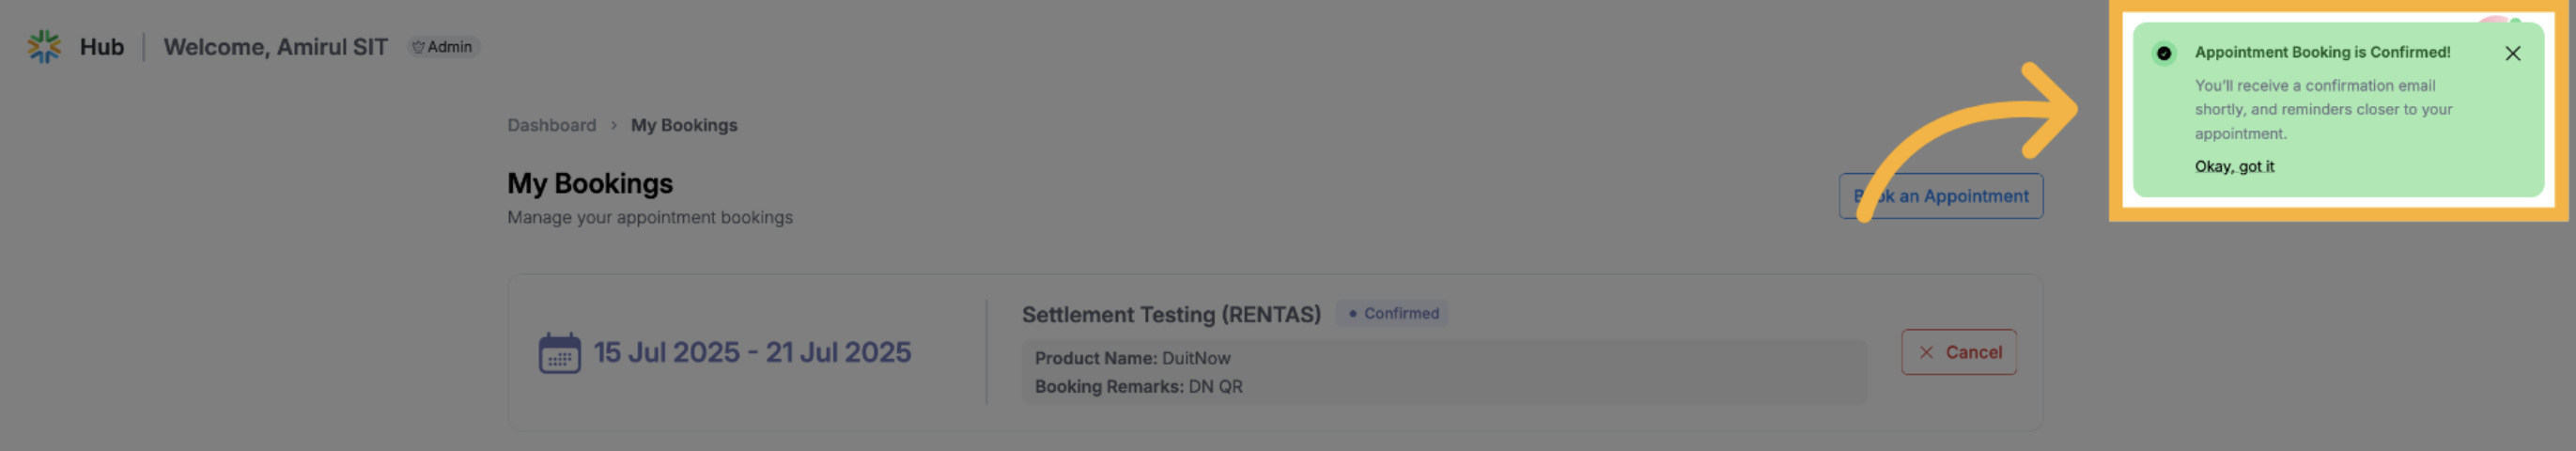
Task: Click the Hub starburst logo
Action: coord(44,46)
